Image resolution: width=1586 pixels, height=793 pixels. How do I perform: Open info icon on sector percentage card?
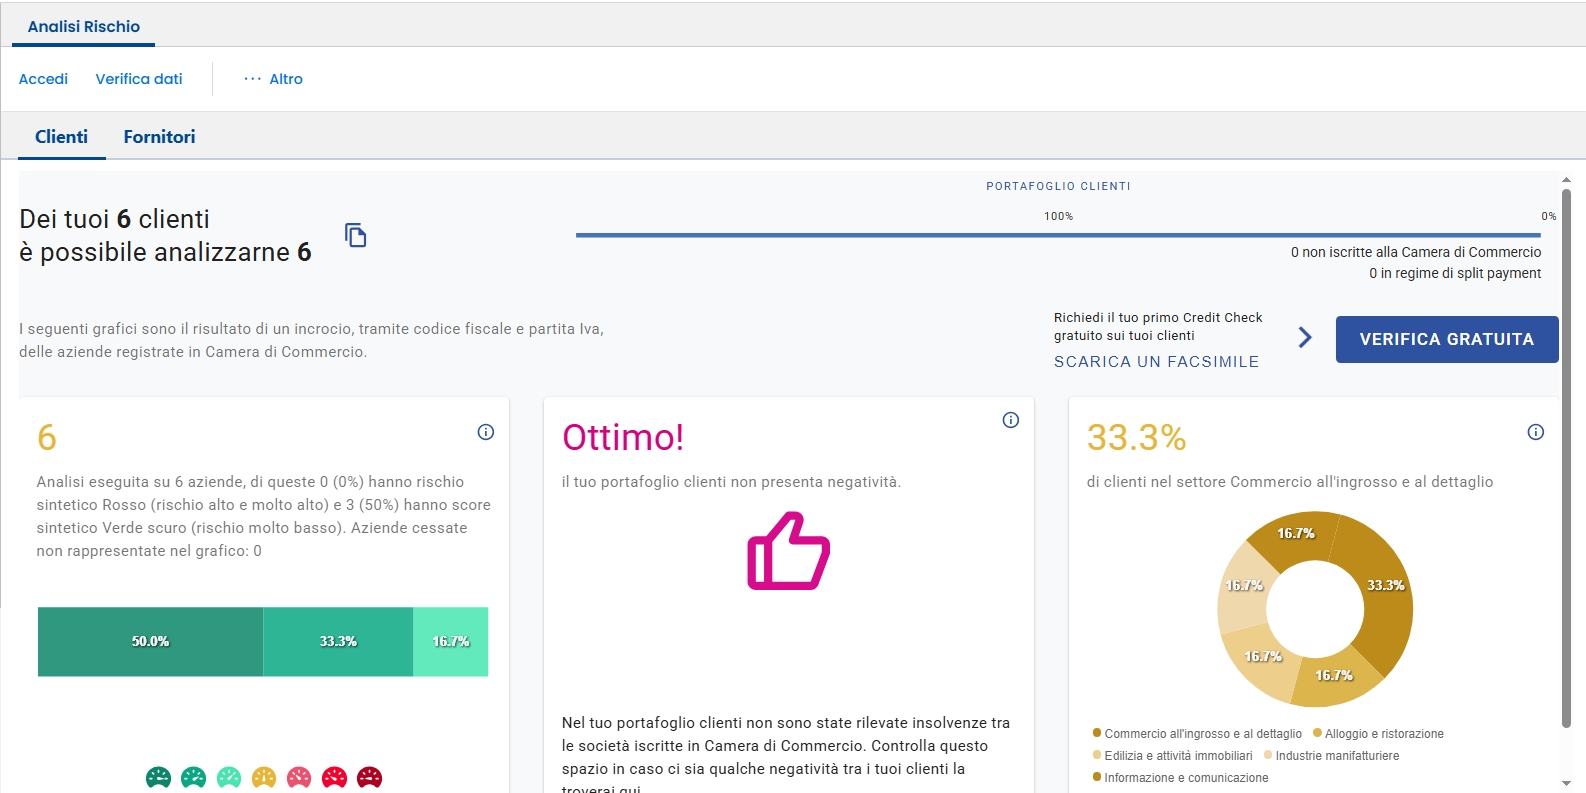1536,432
